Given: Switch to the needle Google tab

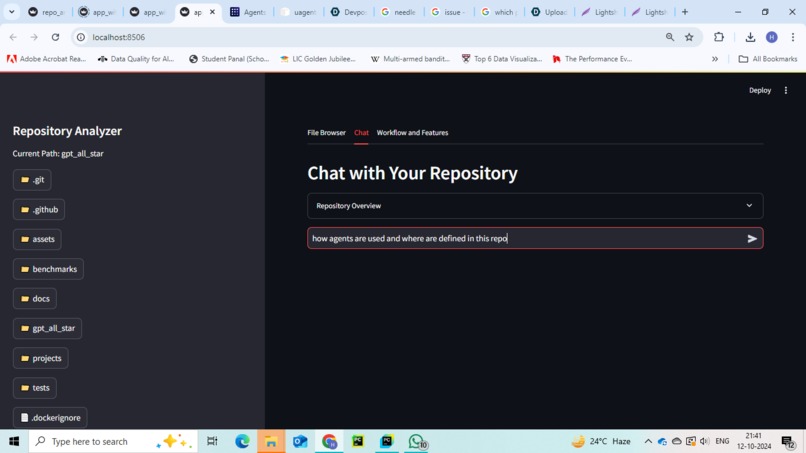Looking at the screenshot, I should click(x=399, y=12).
